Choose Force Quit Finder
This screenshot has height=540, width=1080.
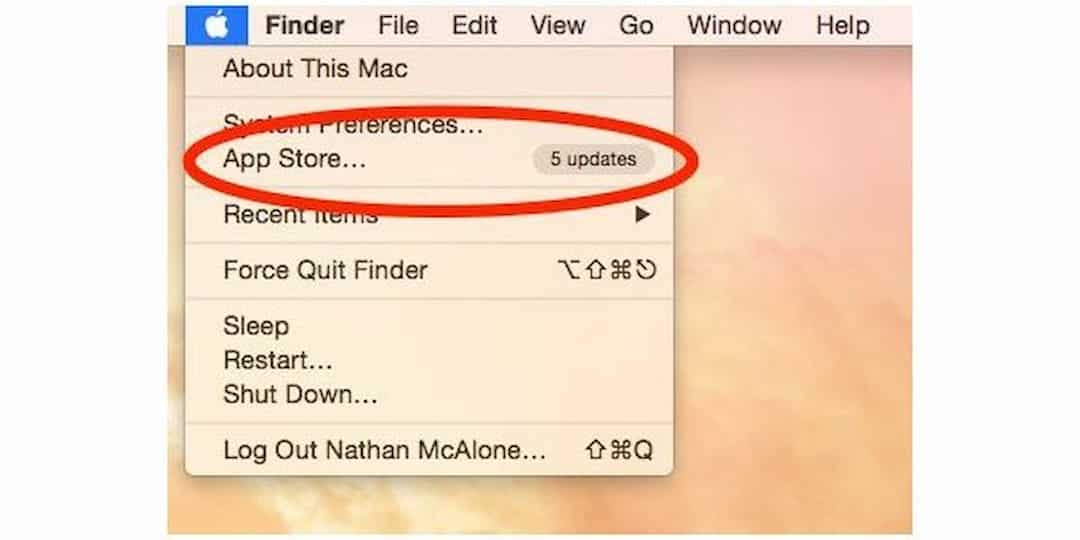(x=429, y=270)
